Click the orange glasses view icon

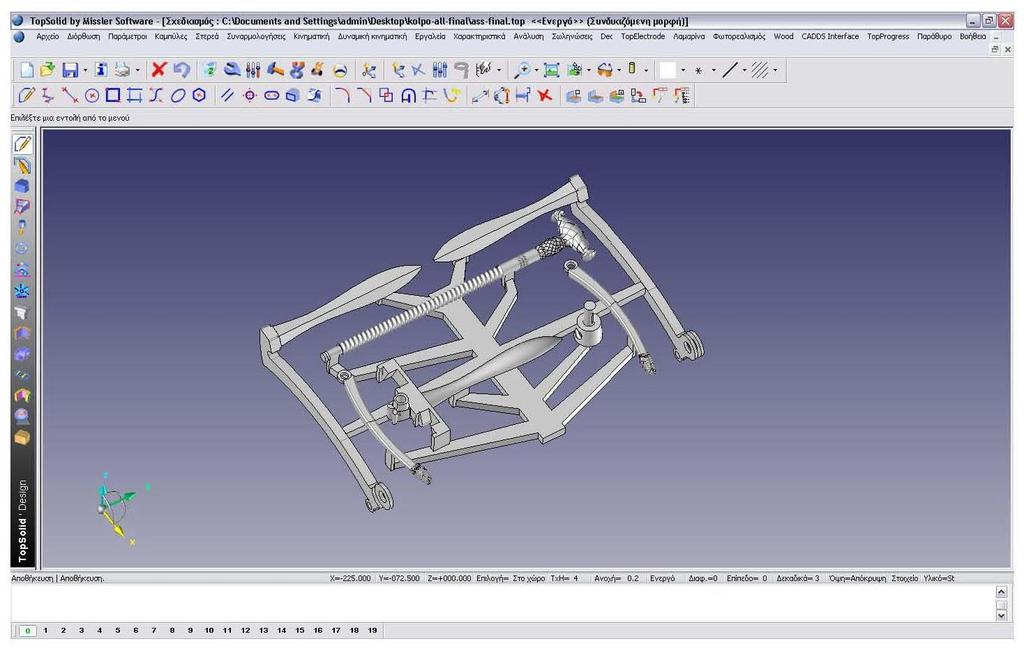coord(605,69)
